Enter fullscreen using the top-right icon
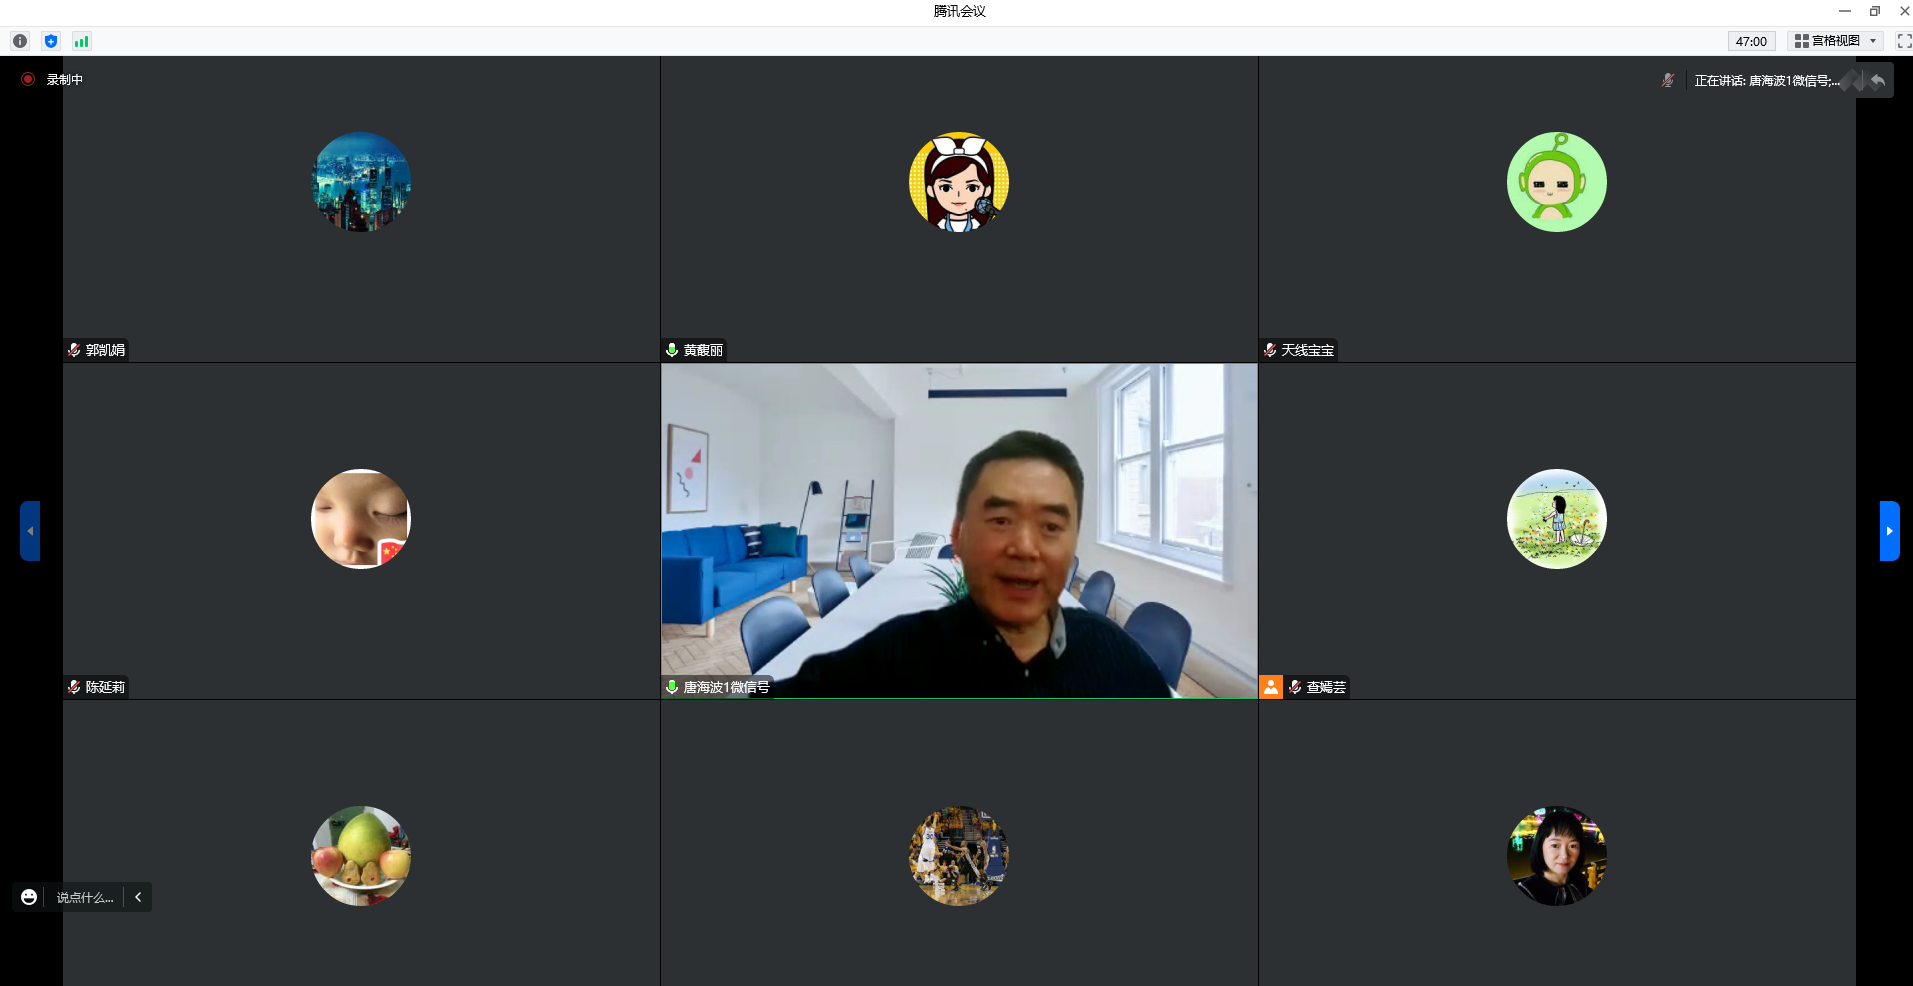 [x=1904, y=41]
